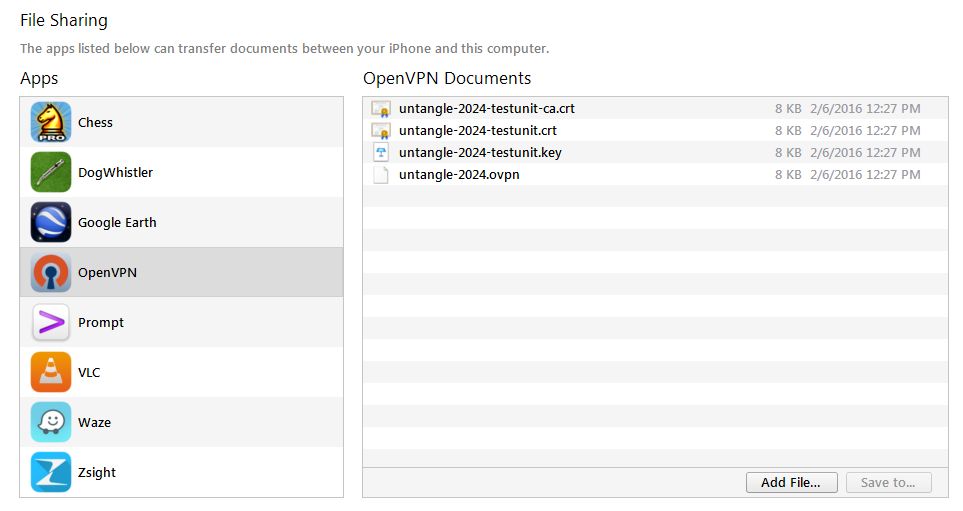Choose Google Earth label in Apps list
Image resolution: width=963 pixels, height=511 pixels.
117,223
